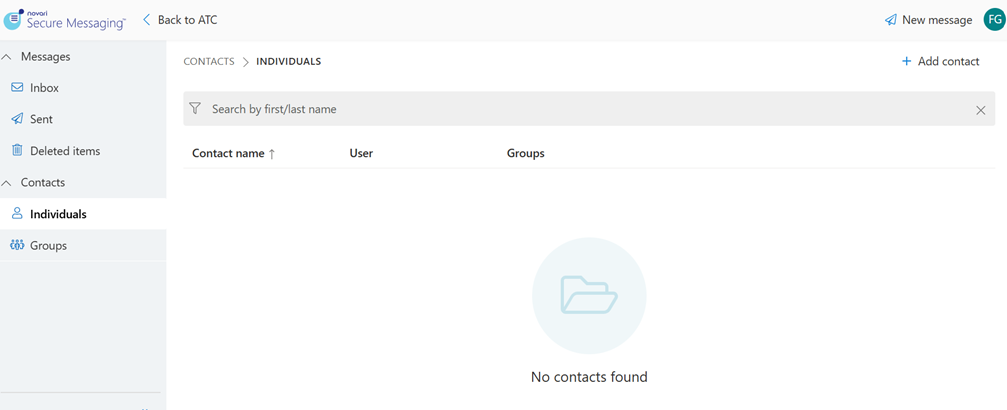Click the No contacts found text
Image resolution: width=1007 pixels, height=410 pixels.
589,377
